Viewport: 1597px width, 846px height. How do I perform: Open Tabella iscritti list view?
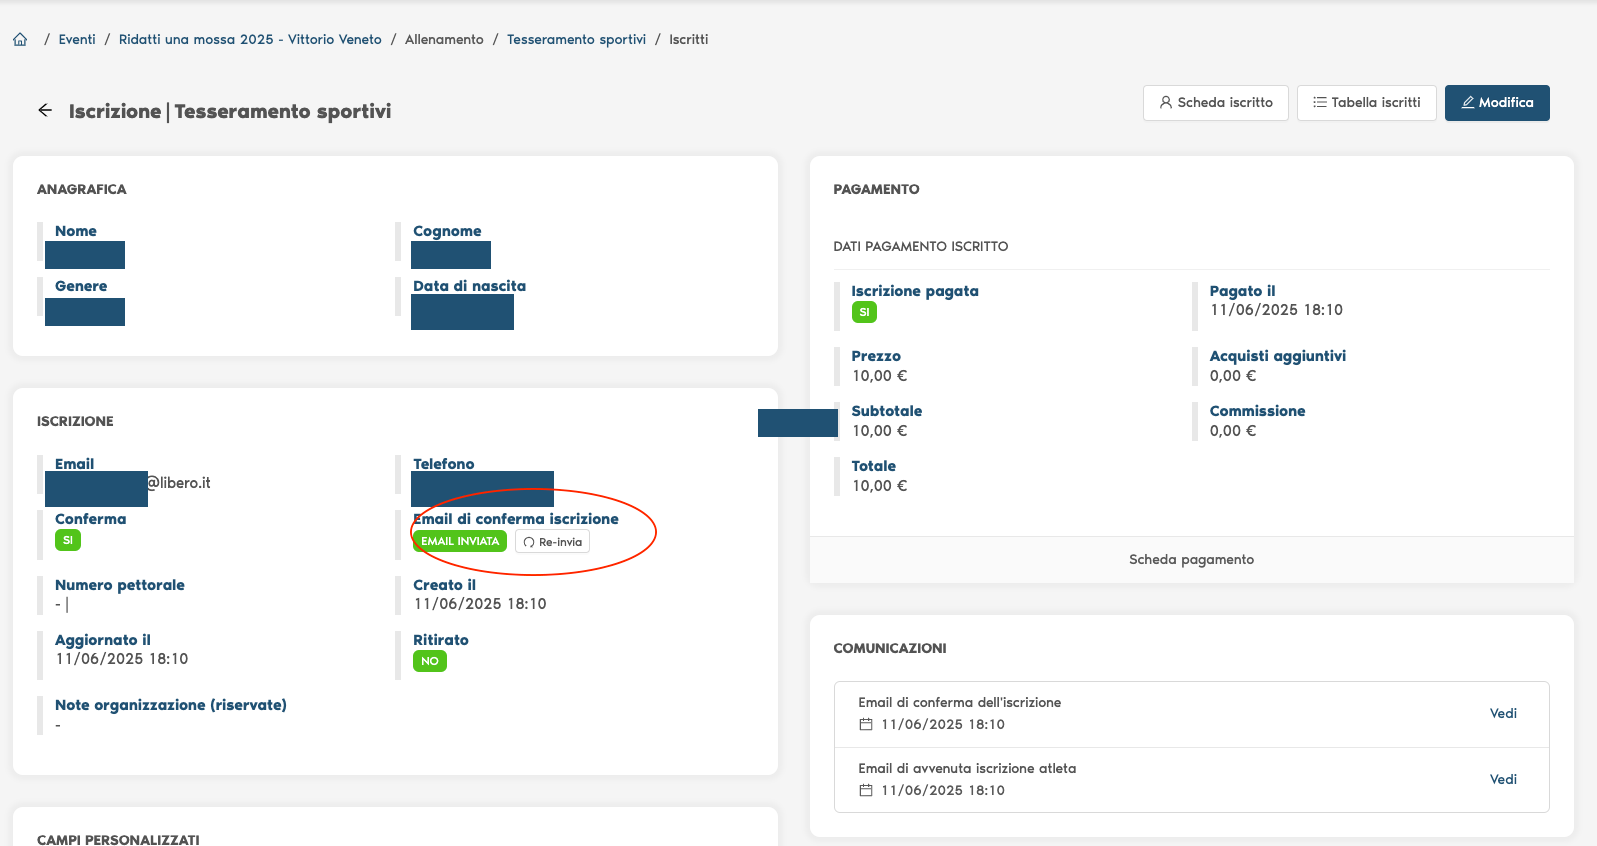pyautogui.click(x=1366, y=103)
